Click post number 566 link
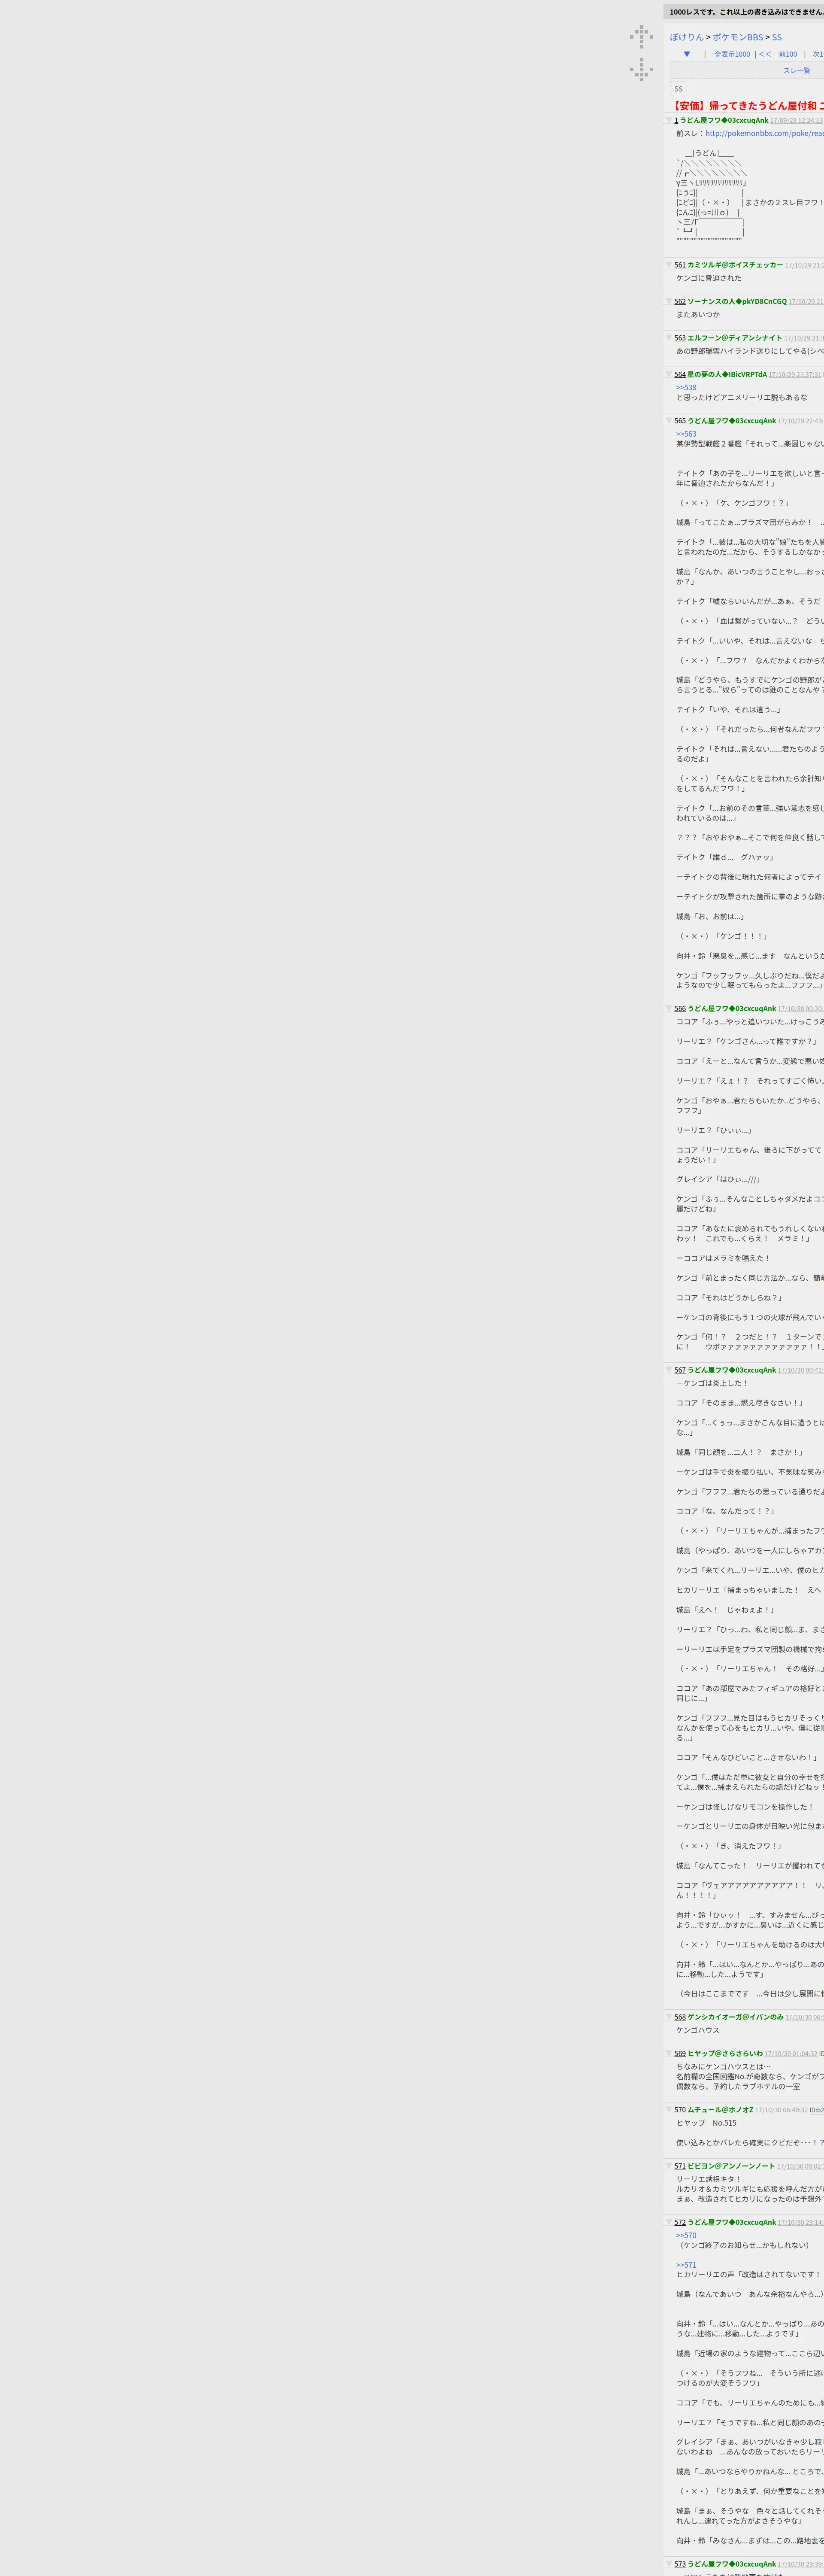 tap(680, 1008)
